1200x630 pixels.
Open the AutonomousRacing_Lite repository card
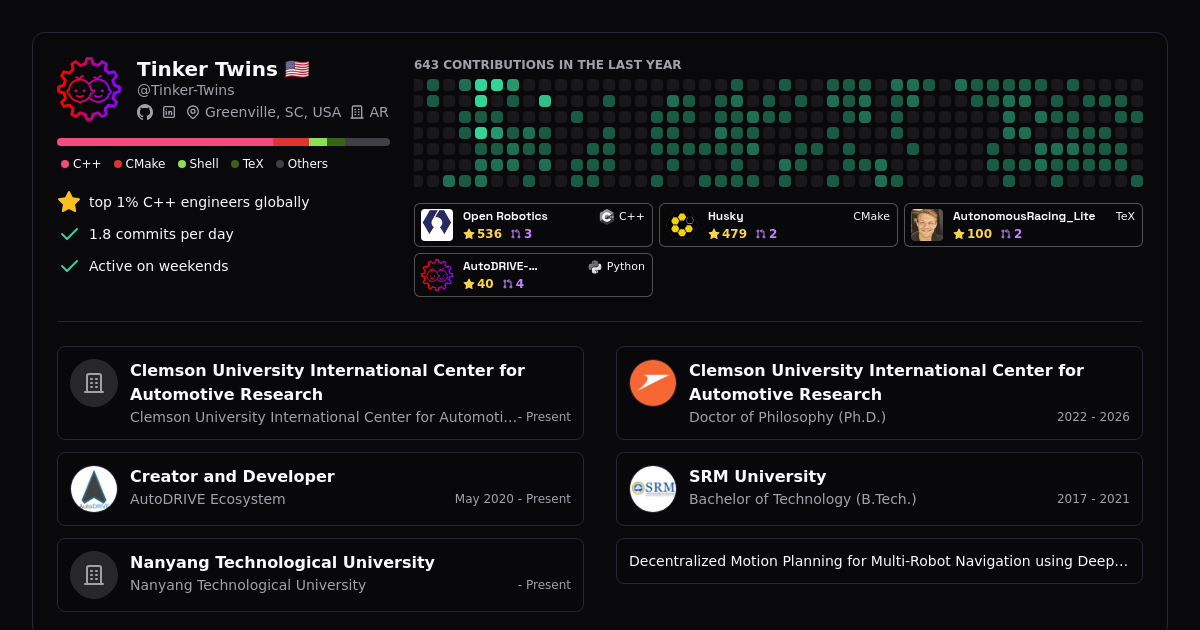pyautogui.click(x=1023, y=225)
